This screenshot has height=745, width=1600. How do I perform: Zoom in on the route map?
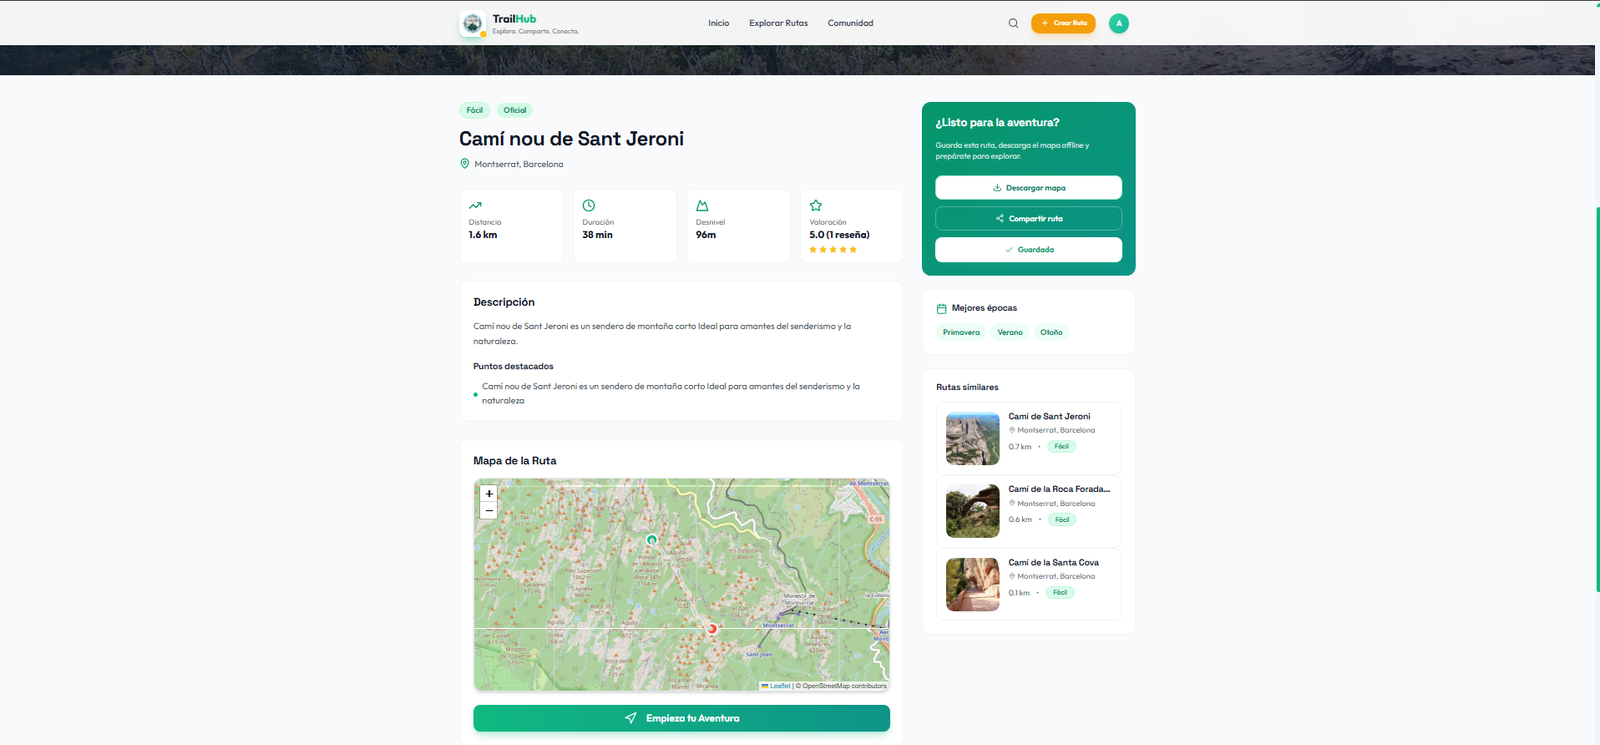(x=489, y=494)
